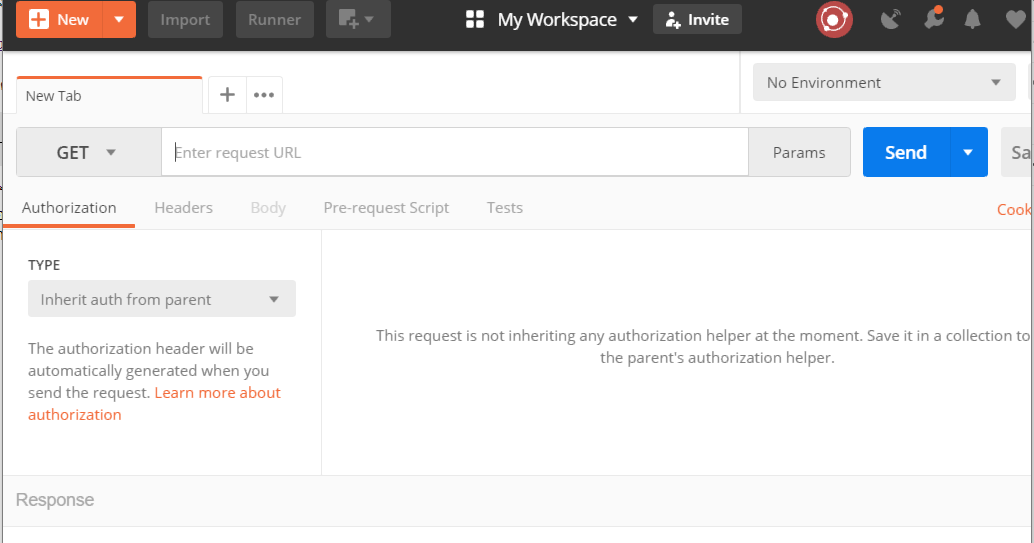Open the interceptor satellite icon
The width and height of the screenshot is (1034, 543).
click(890, 19)
